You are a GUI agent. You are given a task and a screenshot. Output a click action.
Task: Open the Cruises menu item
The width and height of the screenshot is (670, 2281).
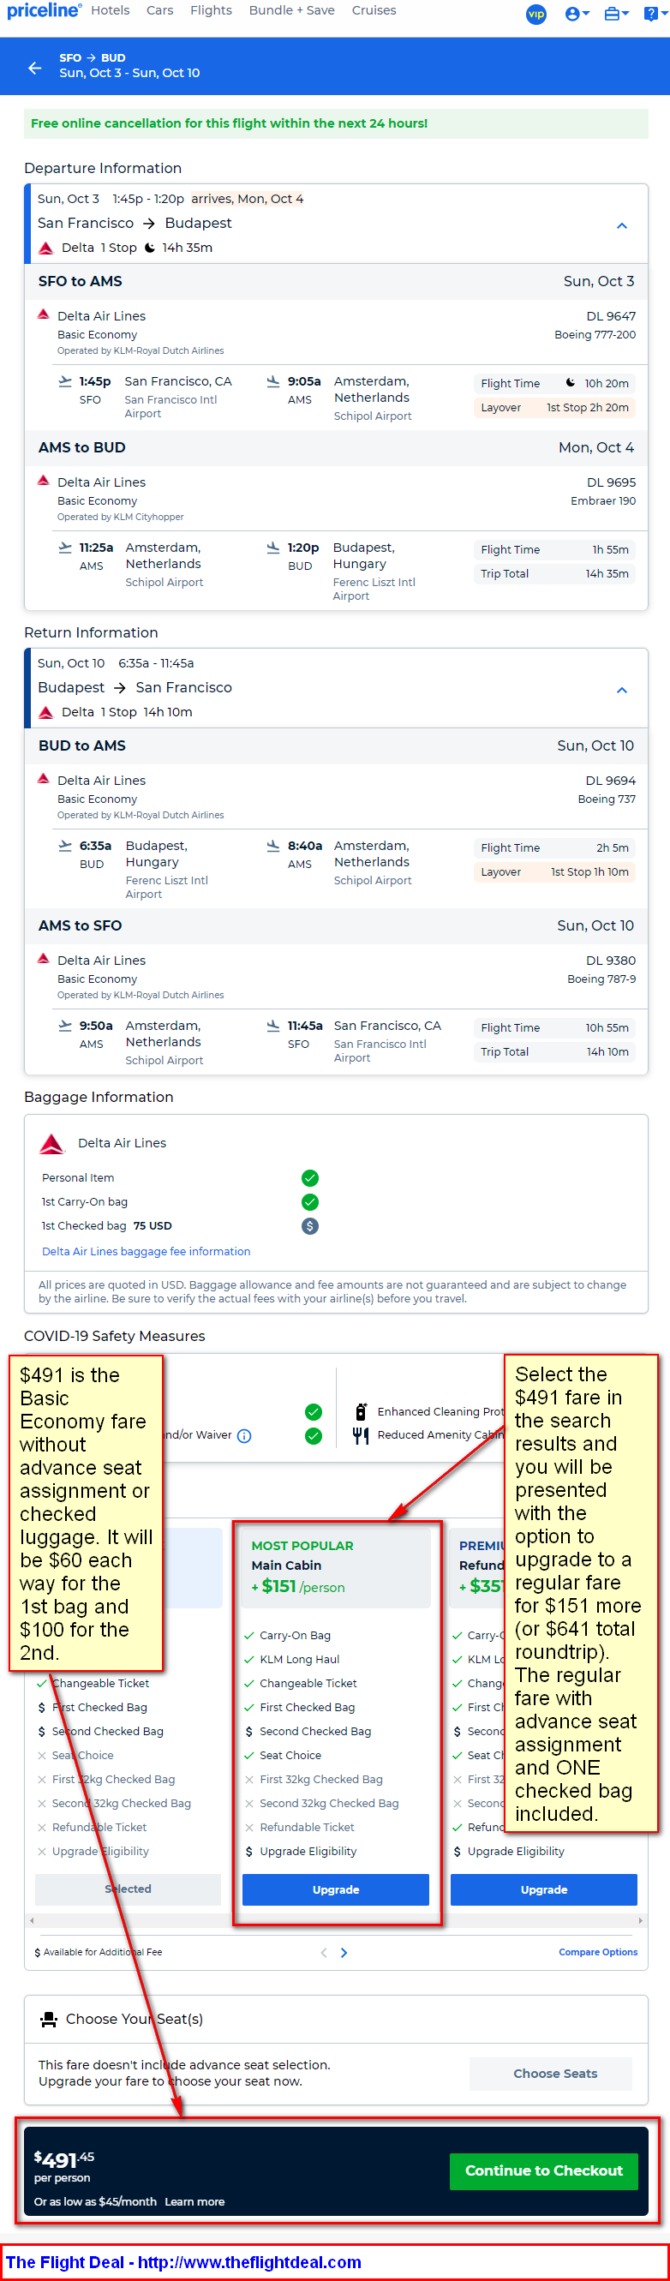point(374,10)
